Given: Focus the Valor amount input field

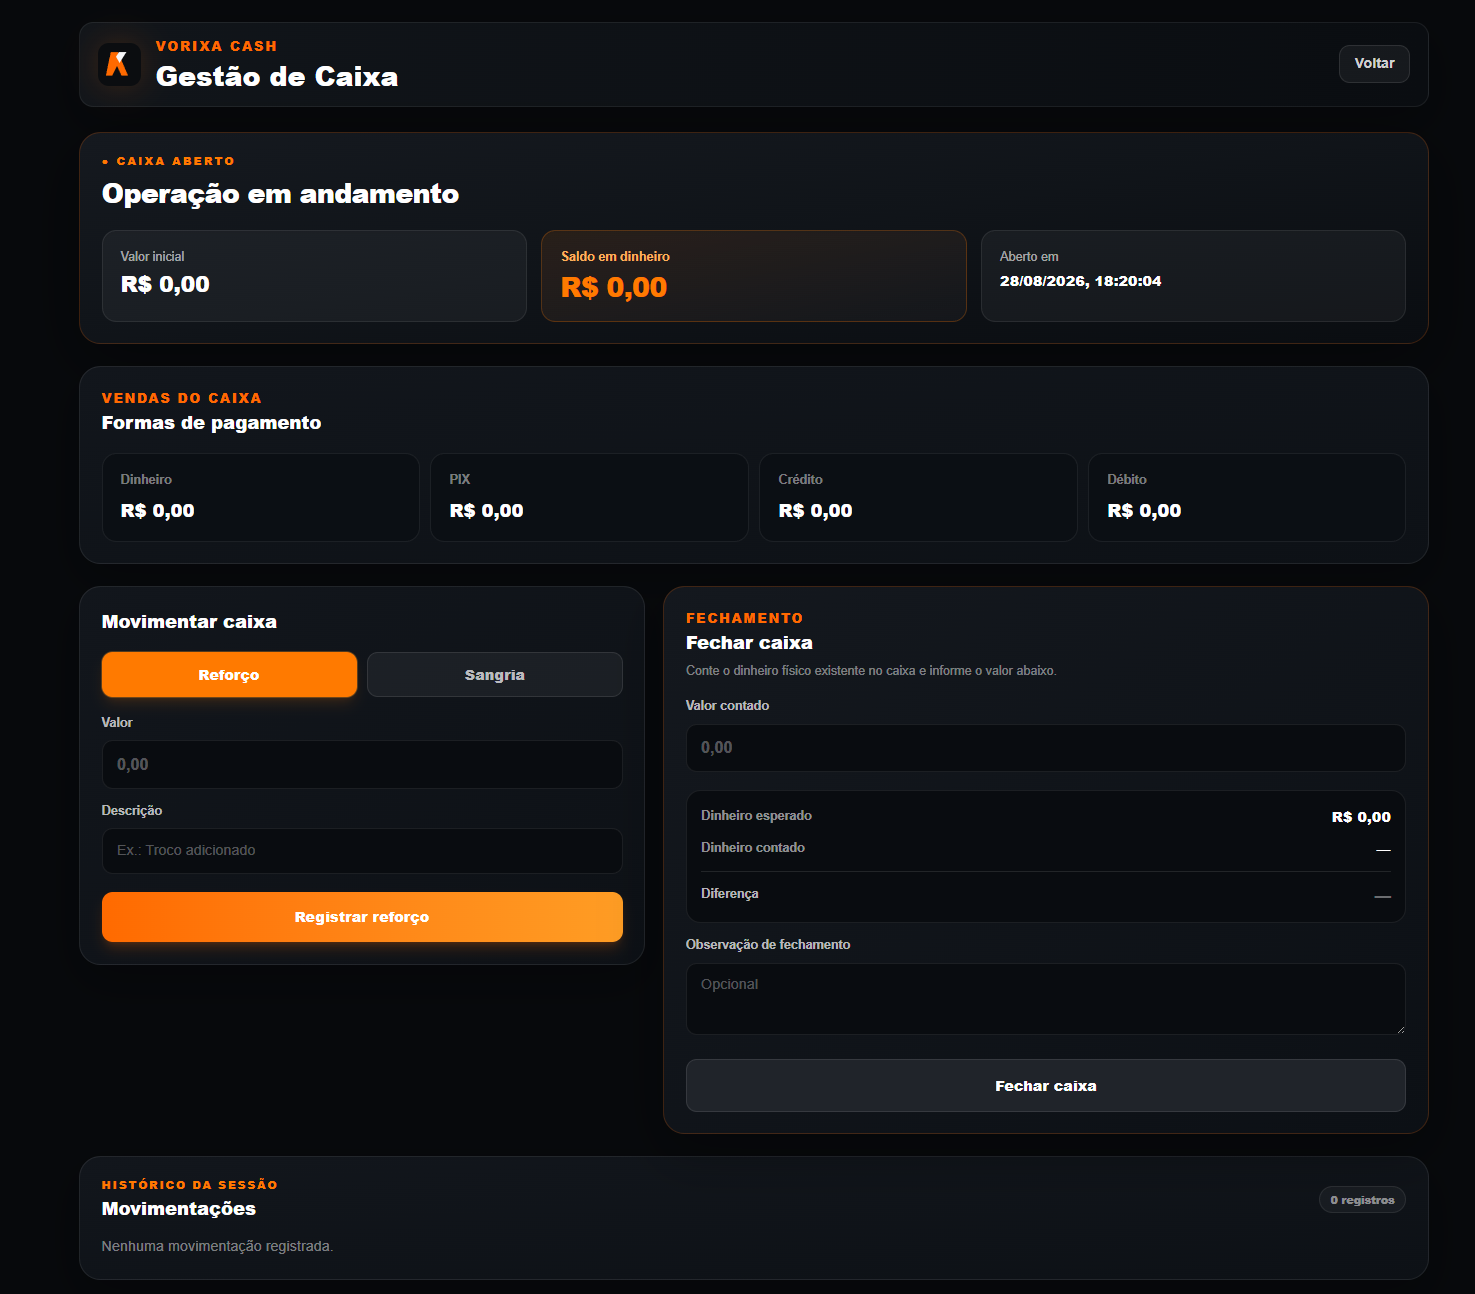Looking at the screenshot, I should [362, 764].
